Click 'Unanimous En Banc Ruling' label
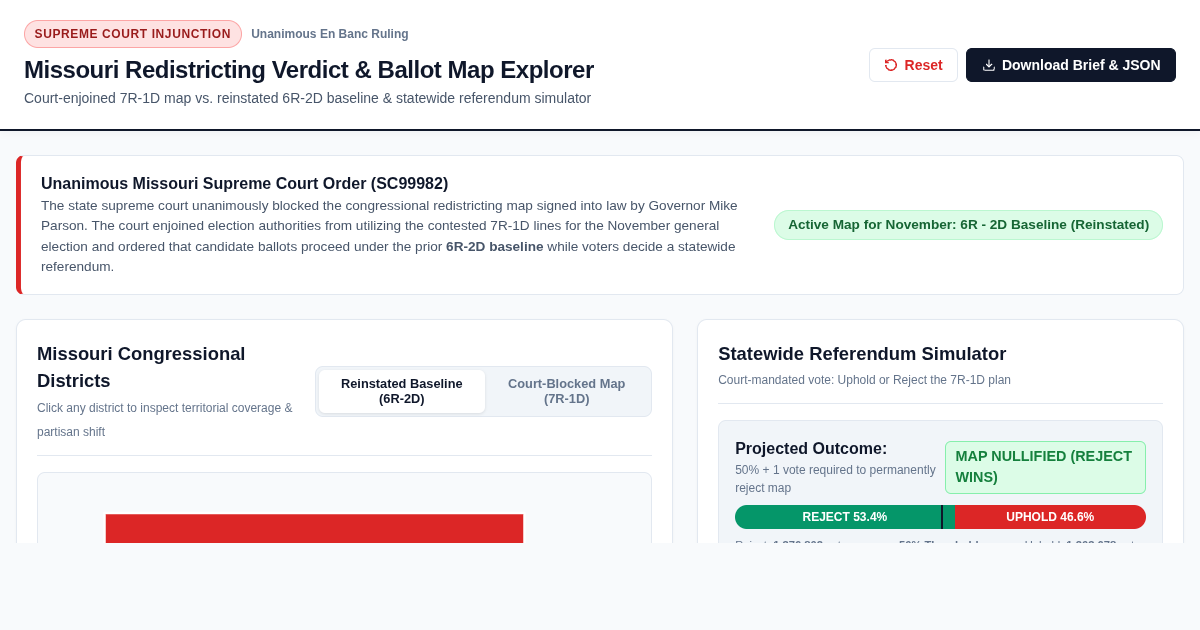1200x630 pixels. tap(330, 34)
